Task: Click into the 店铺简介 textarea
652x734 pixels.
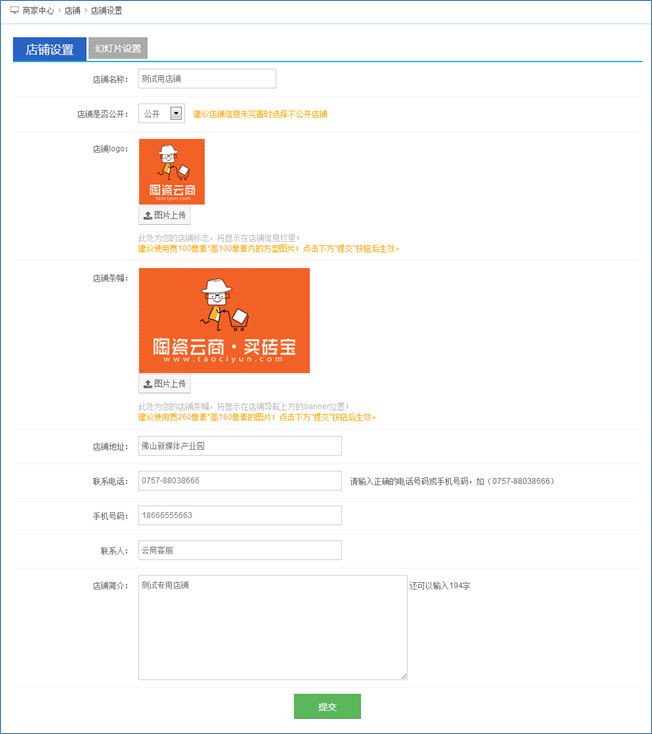Action: tap(273, 627)
